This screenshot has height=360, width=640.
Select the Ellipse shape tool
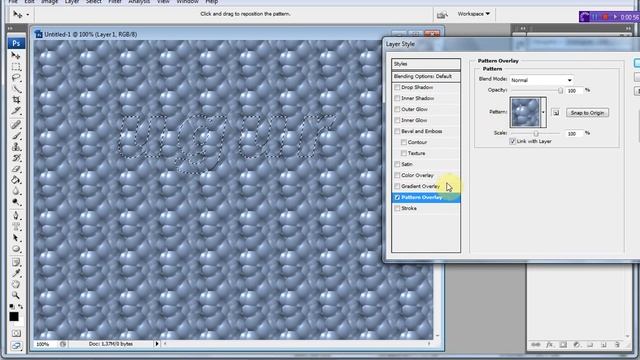[x=16, y=249]
